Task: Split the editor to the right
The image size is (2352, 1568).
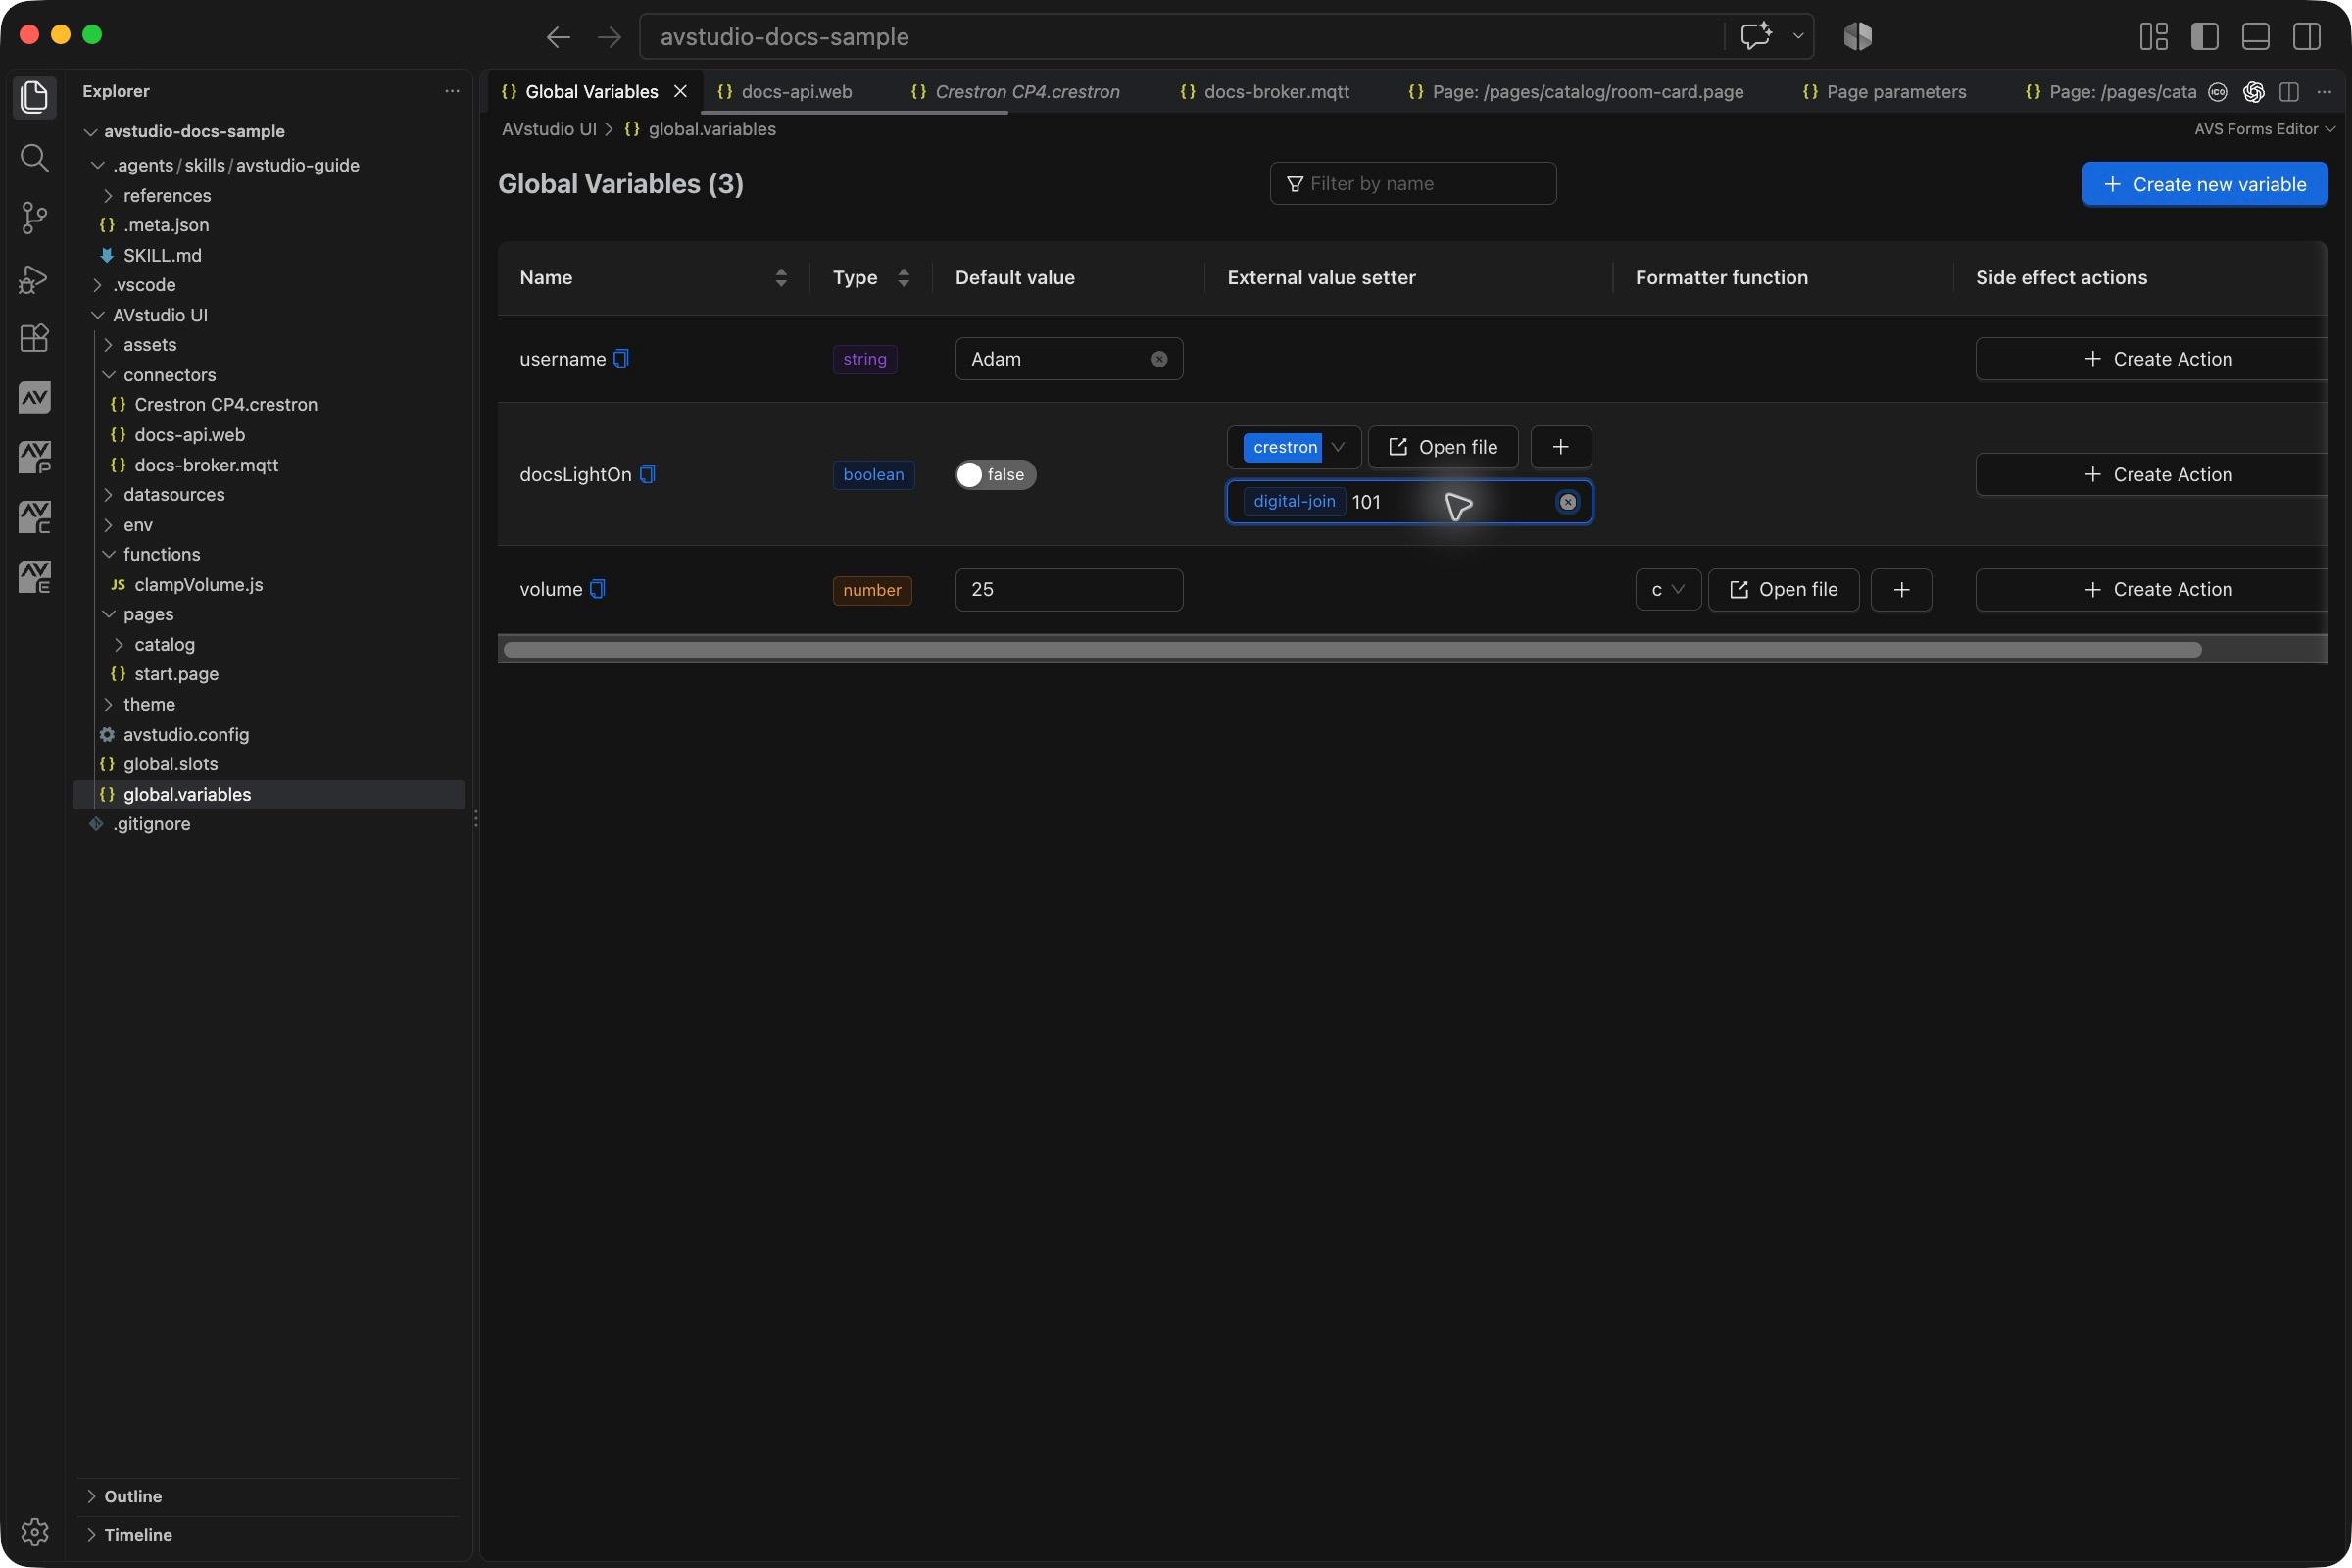Action: (x=2289, y=92)
